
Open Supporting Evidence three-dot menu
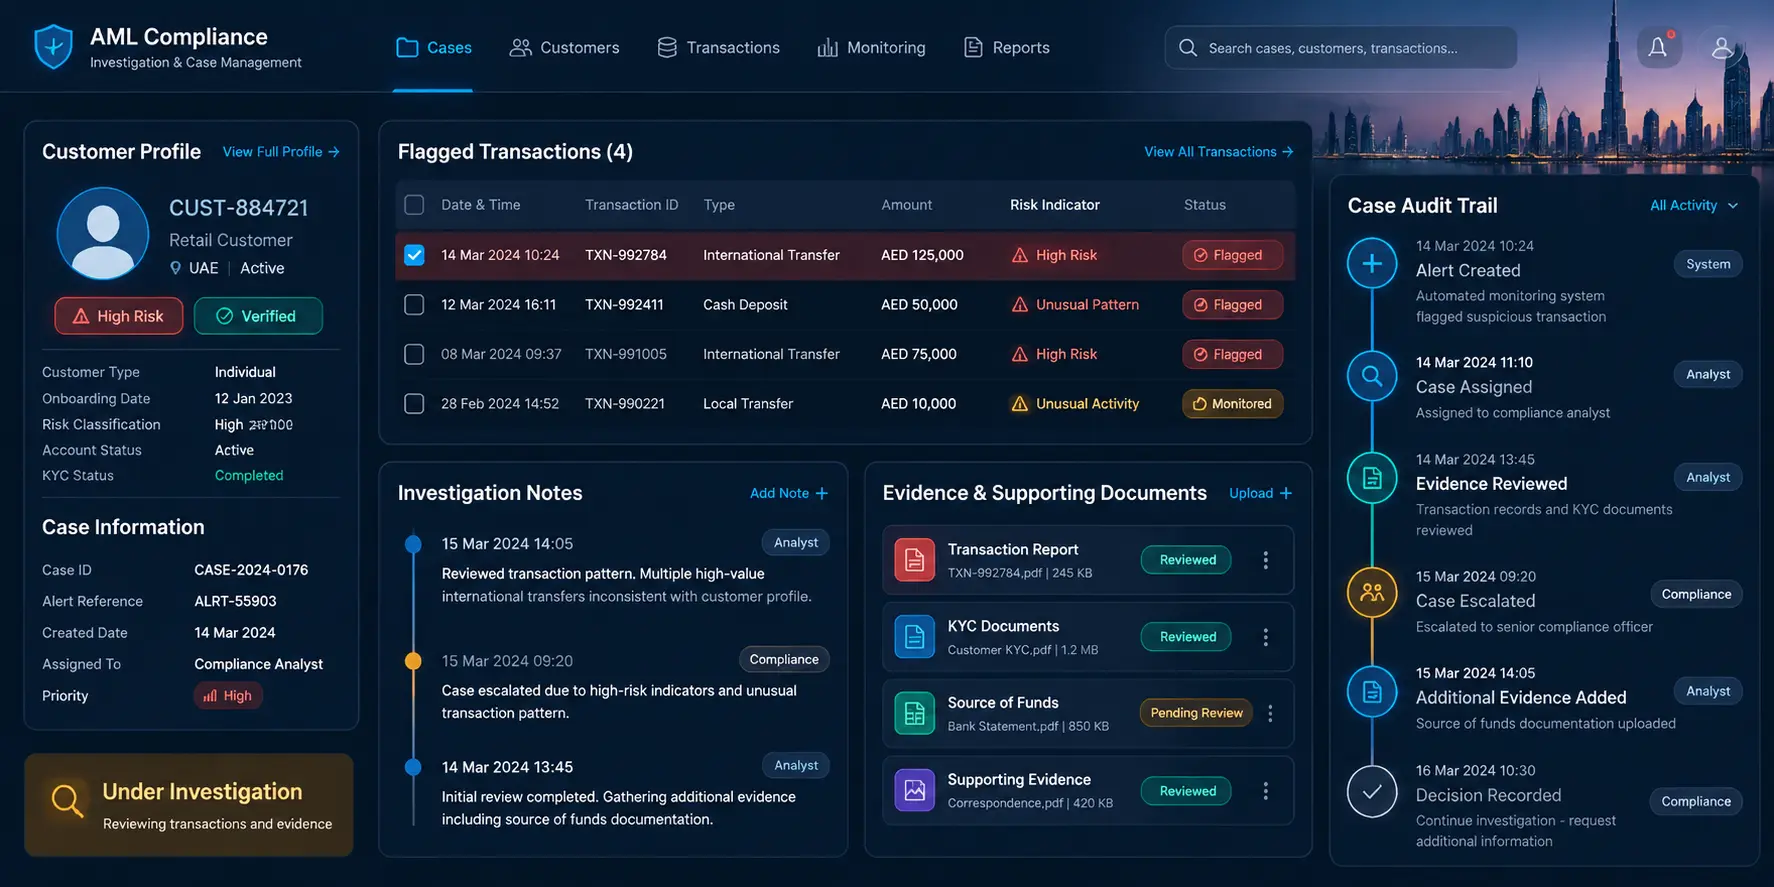pos(1265,791)
